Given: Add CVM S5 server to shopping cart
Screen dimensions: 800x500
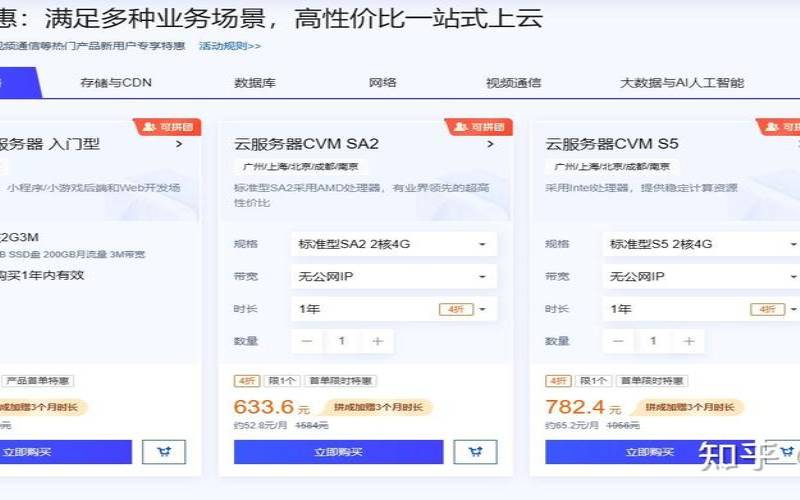Looking at the screenshot, I should pyautogui.click(x=786, y=452).
